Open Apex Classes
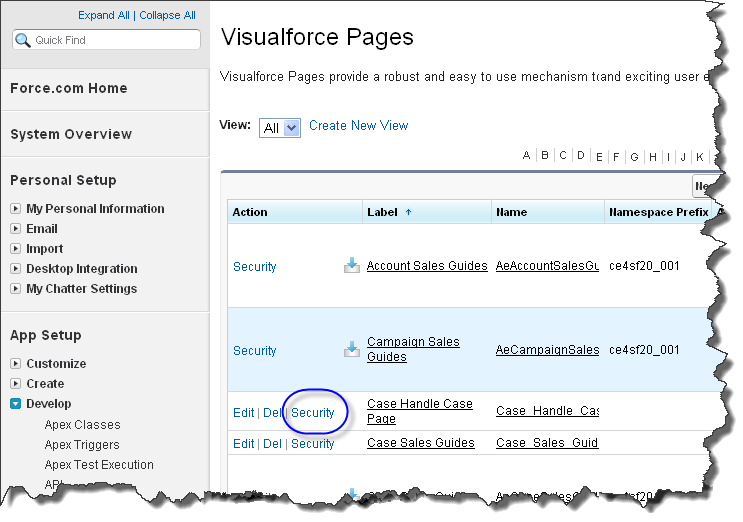 click(82, 424)
